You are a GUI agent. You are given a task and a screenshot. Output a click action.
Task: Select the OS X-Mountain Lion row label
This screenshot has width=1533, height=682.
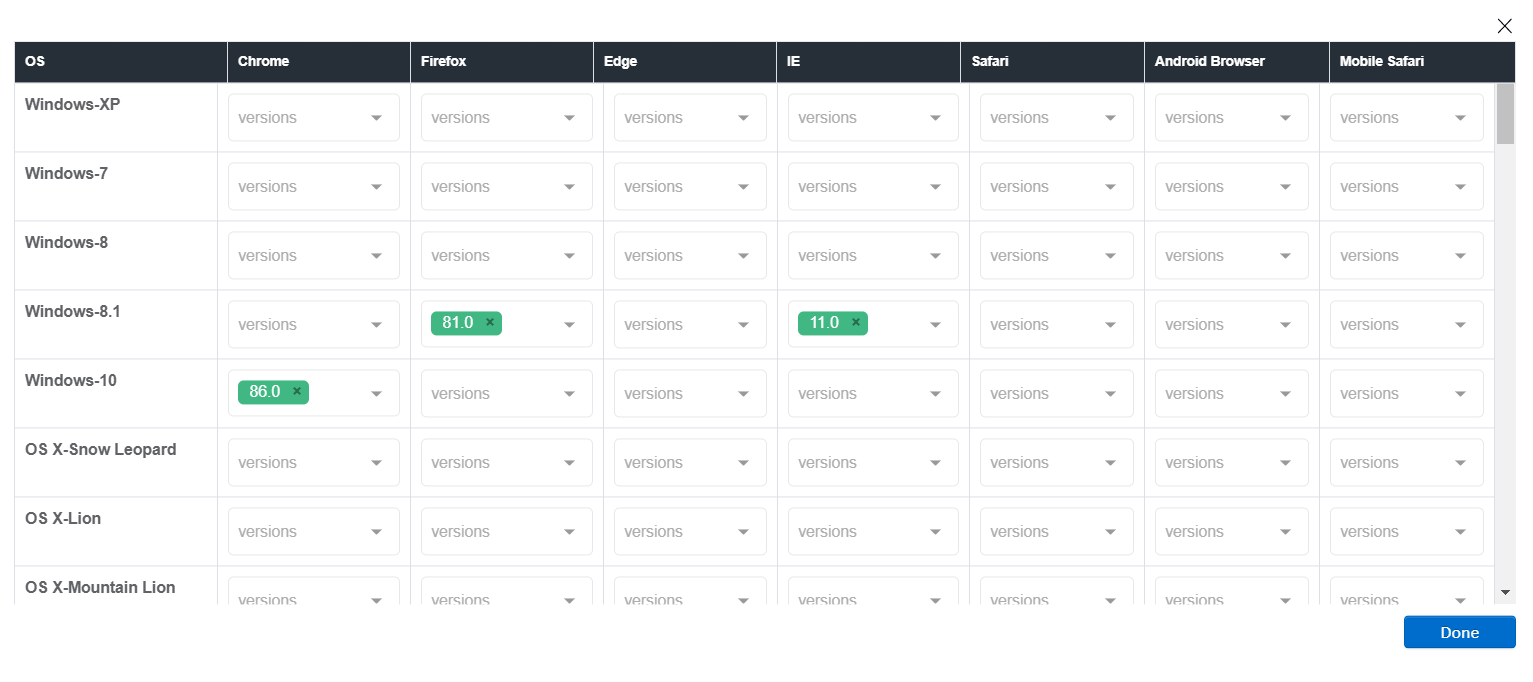pos(100,587)
